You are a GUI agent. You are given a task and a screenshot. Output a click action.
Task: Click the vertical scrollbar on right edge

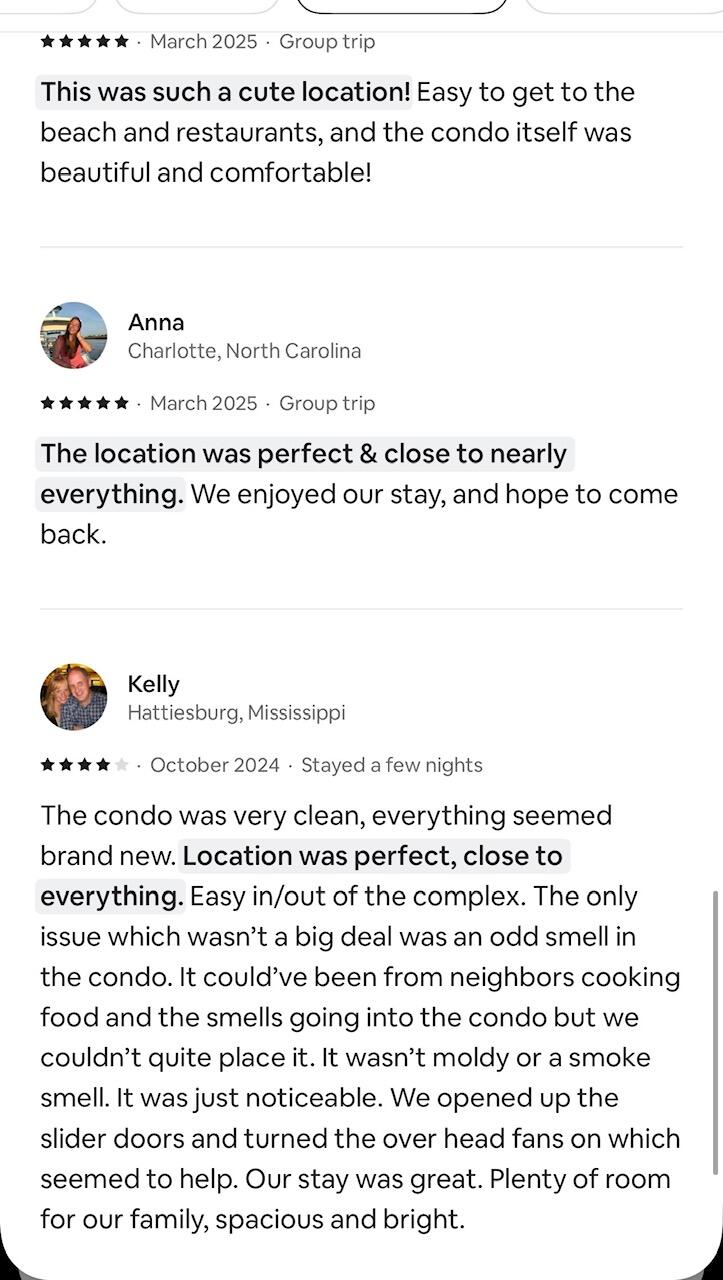716,1032
